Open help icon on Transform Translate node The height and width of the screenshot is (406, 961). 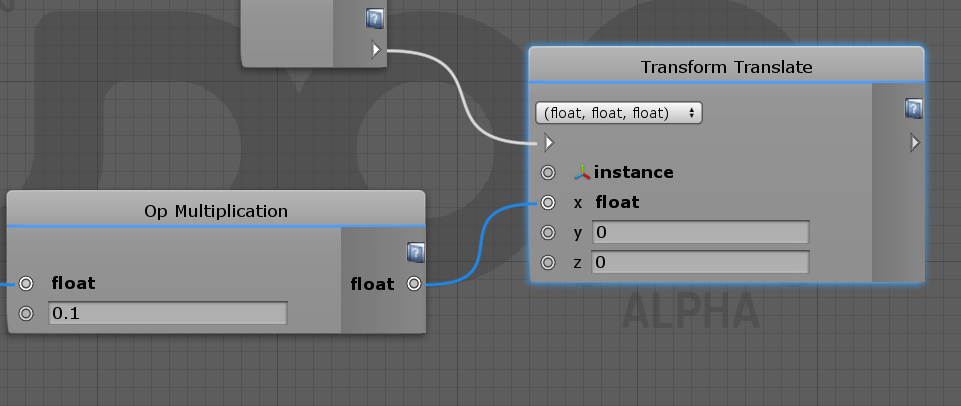[x=913, y=109]
